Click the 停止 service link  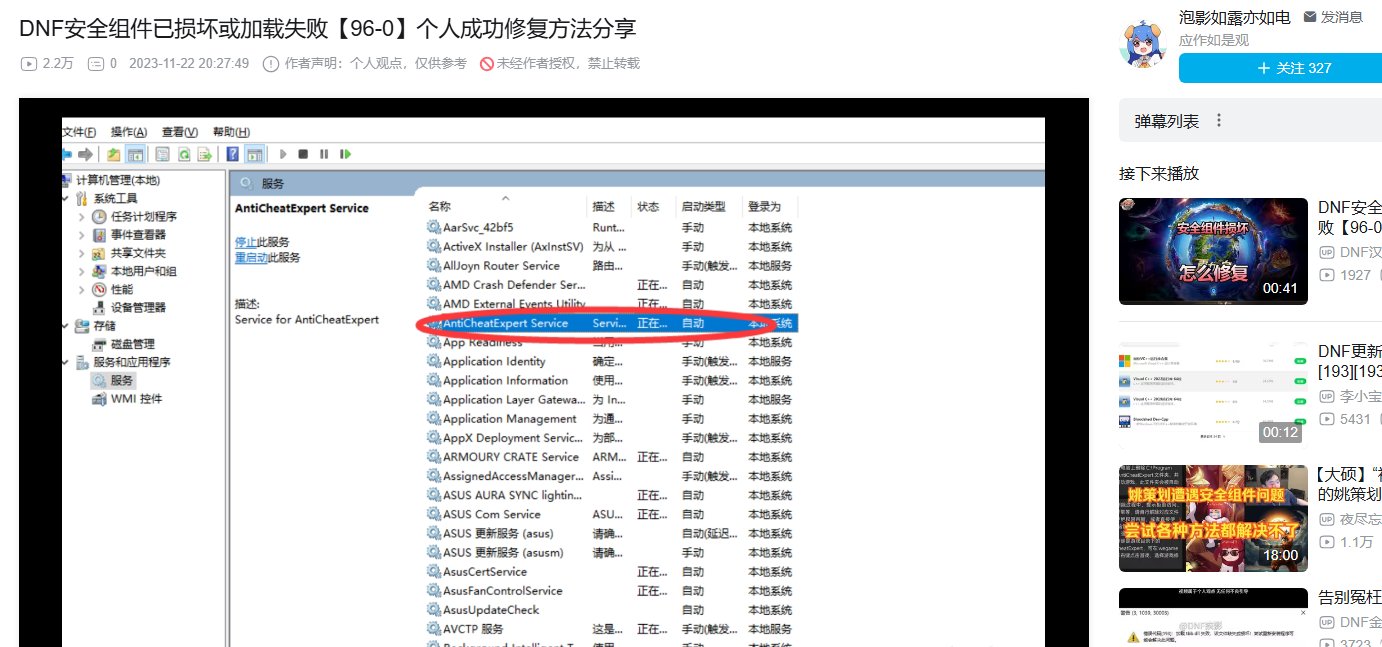246,242
